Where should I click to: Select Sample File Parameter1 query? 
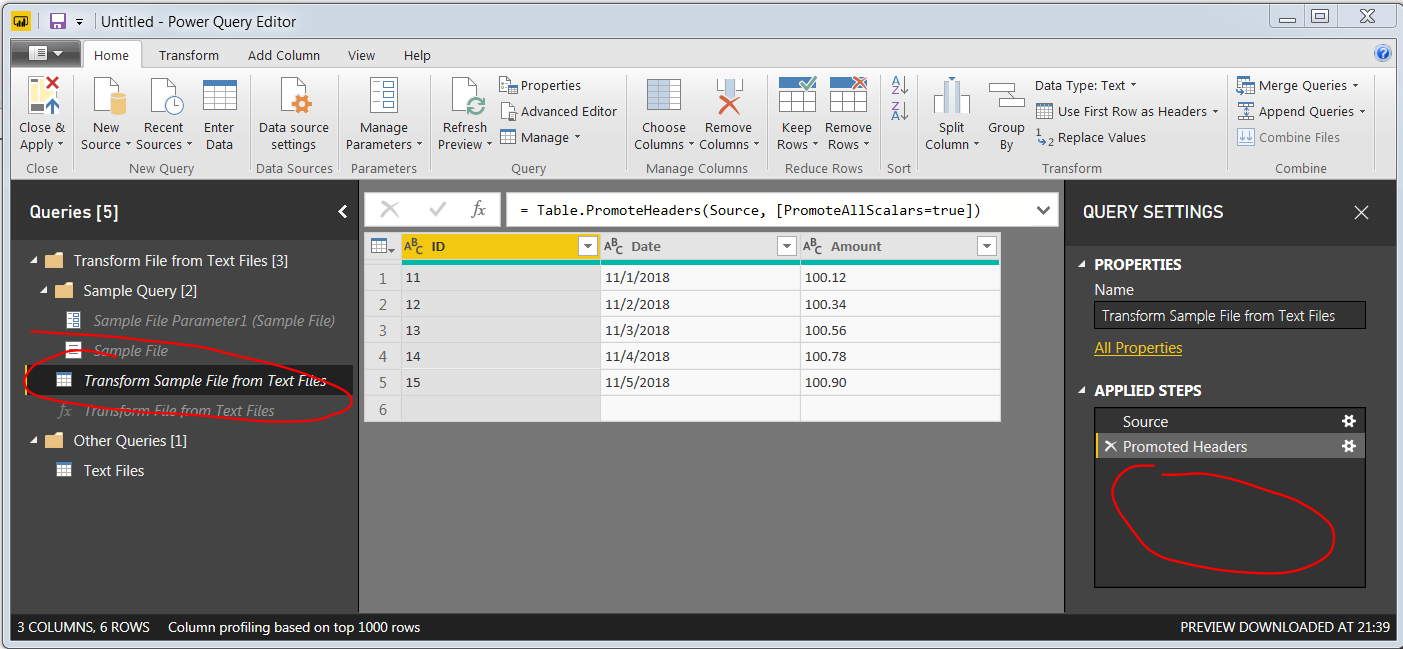click(213, 321)
